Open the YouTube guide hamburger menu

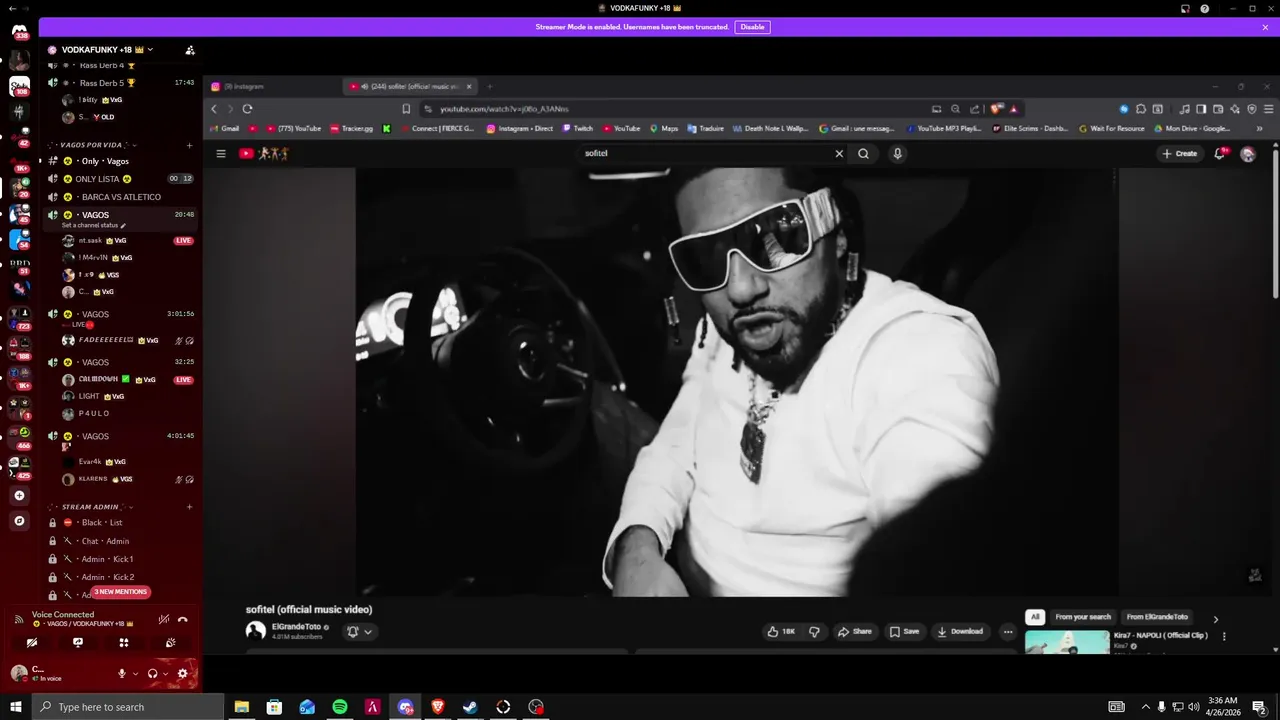click(x=221, y=154)
